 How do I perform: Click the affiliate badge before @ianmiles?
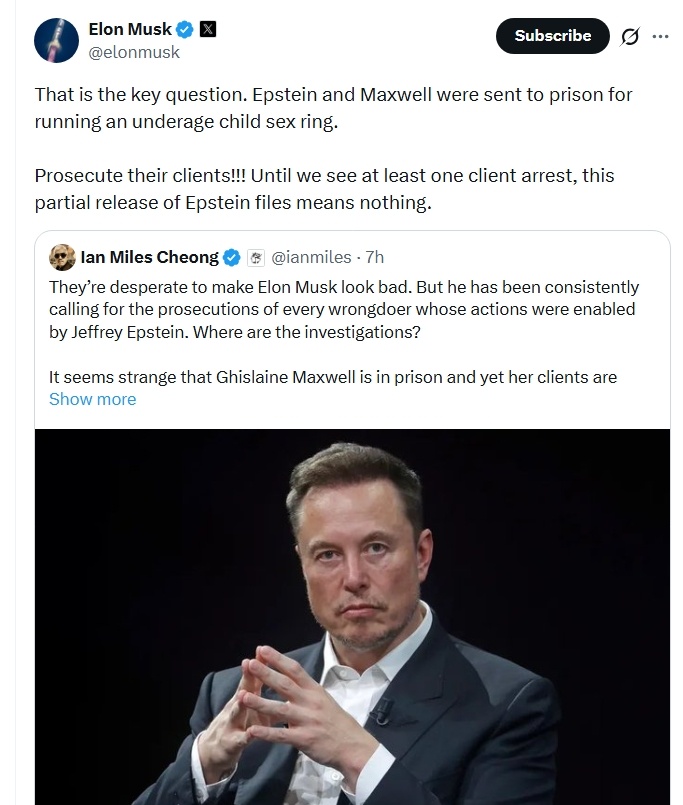tap(255, 258)
